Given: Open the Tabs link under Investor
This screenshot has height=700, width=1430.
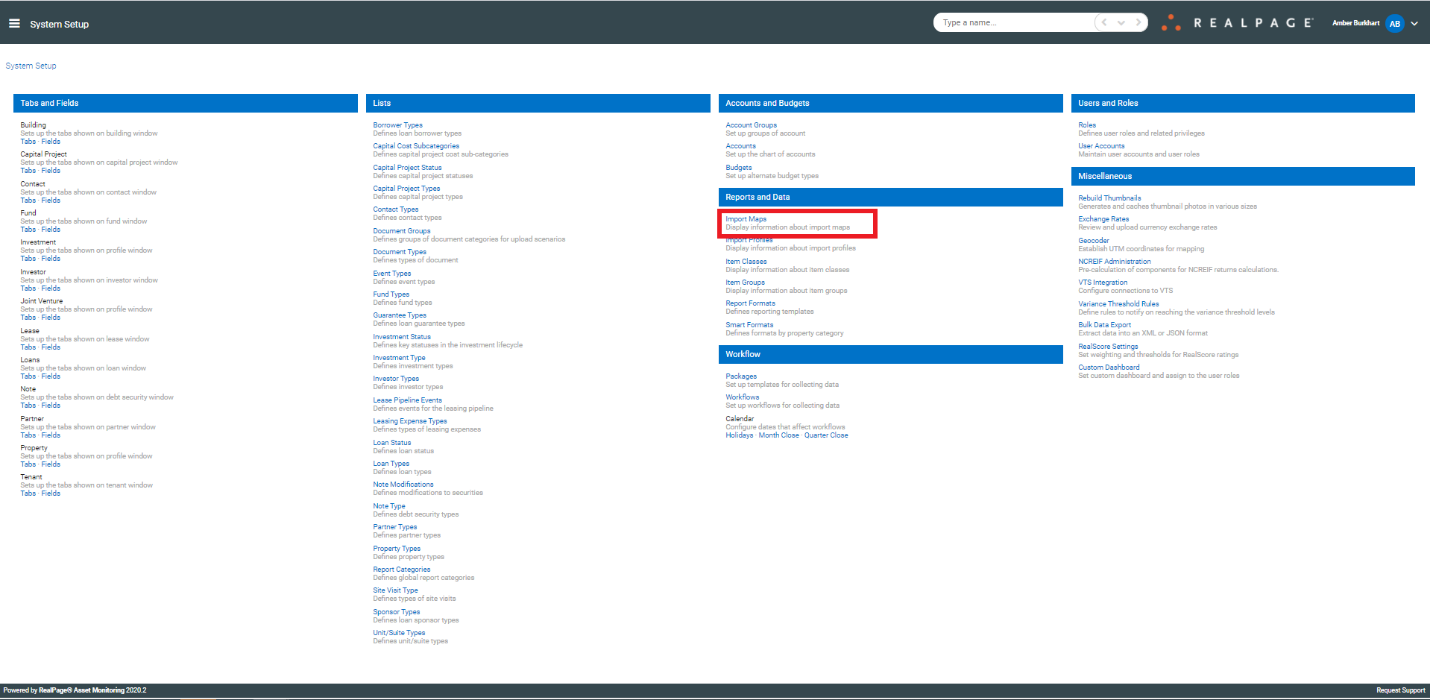Looking at the screenshot, I should (x=28, y=288).
